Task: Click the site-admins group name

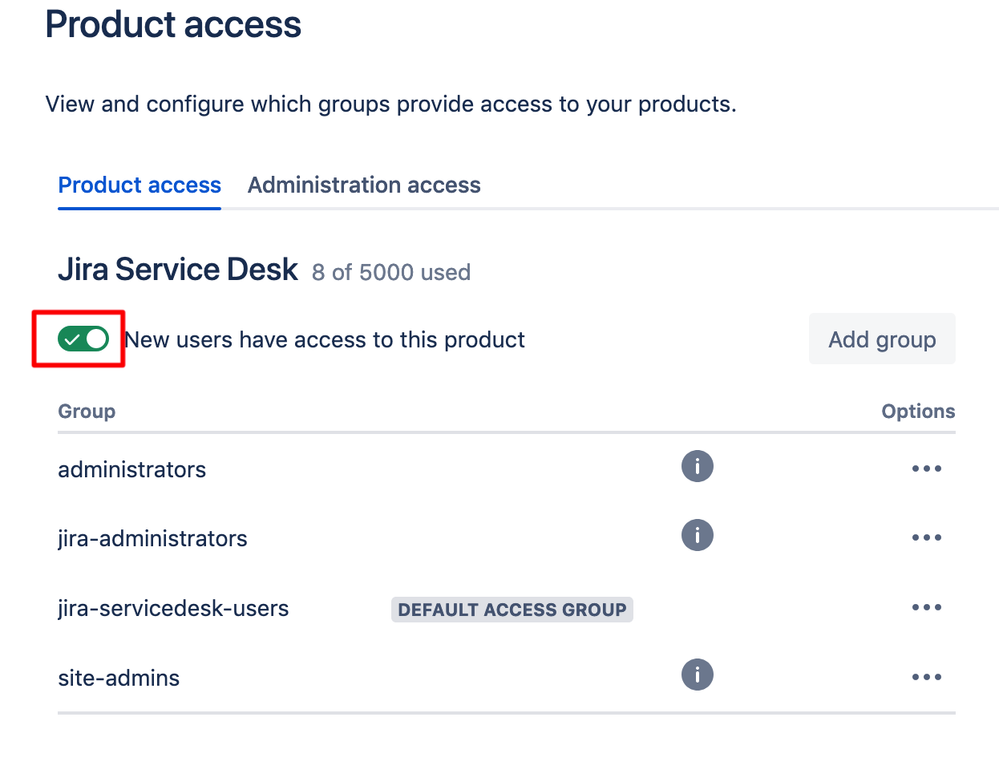Action: point(119,678)
